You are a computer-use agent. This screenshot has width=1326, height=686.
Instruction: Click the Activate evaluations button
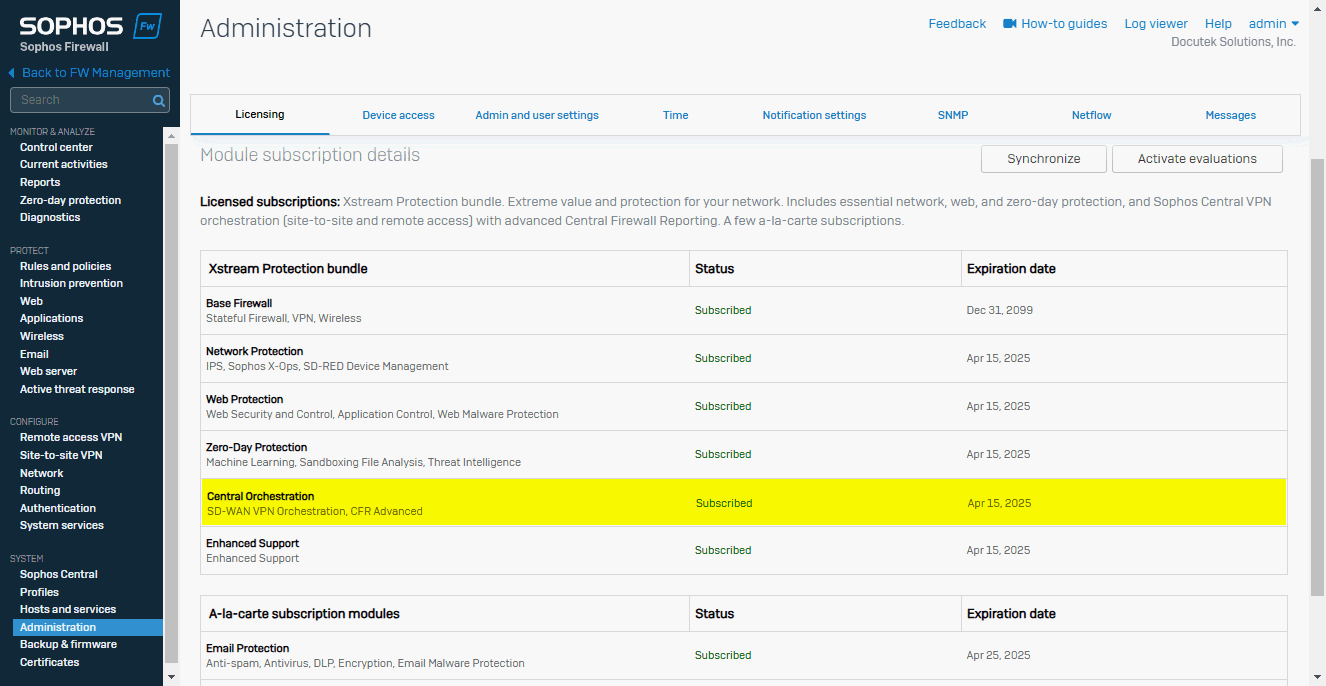point(1197,159)
